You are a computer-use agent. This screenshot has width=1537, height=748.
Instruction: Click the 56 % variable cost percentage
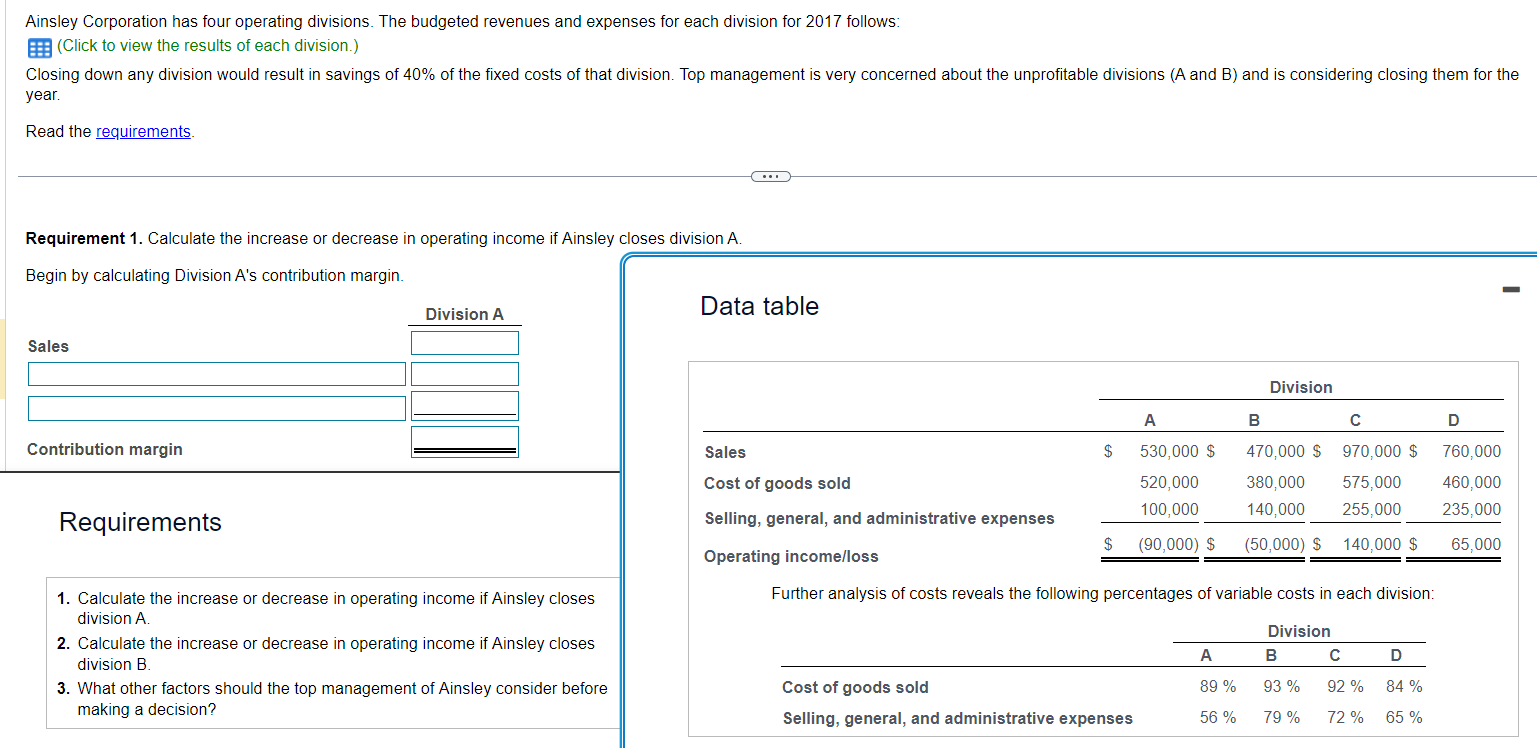pos(1217,718)
